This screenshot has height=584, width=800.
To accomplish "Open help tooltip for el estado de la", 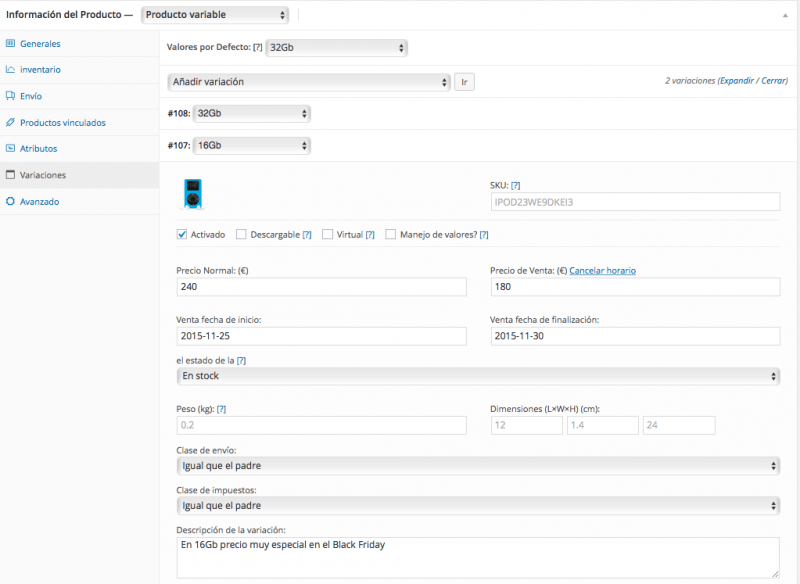I will coord(241,361).
